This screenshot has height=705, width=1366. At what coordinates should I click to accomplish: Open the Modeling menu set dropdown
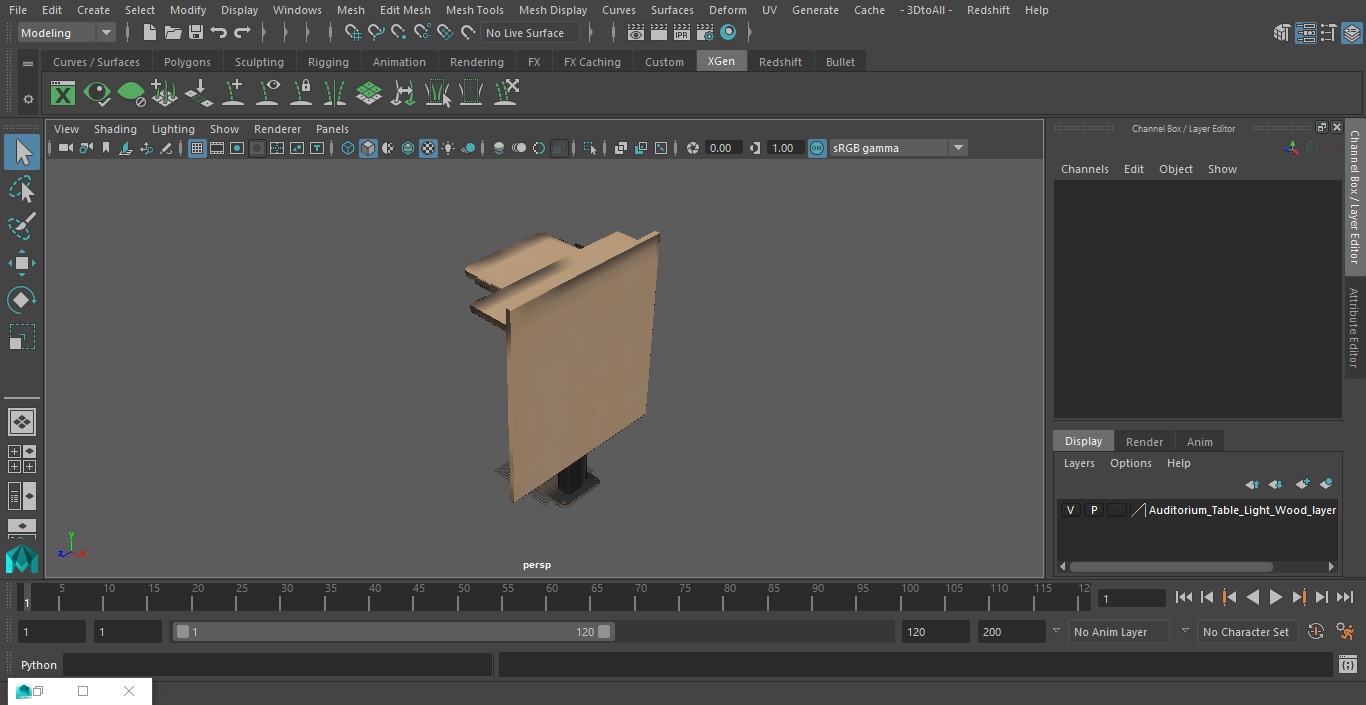(x=67, y=33)
